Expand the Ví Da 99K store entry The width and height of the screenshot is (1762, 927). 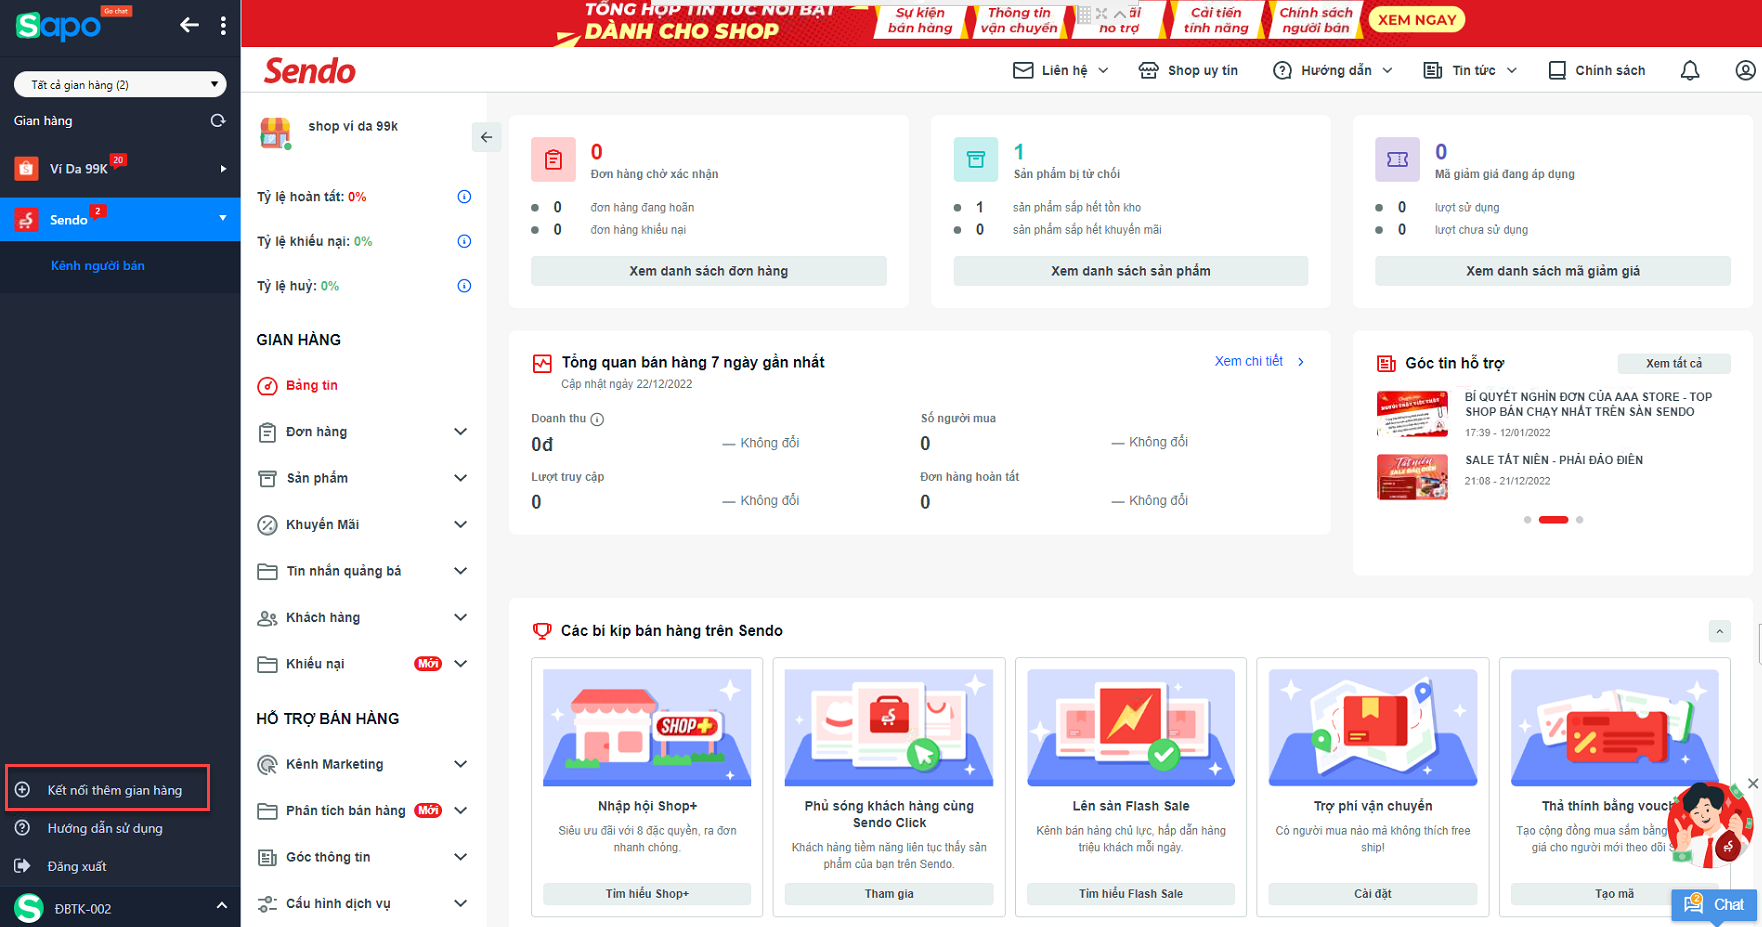click(223, 169)
